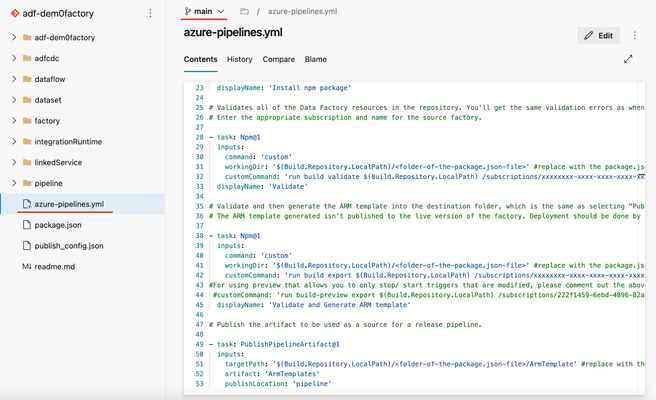Expand the adfcdc folder
656x400 pixels.
tap(14, 58)
